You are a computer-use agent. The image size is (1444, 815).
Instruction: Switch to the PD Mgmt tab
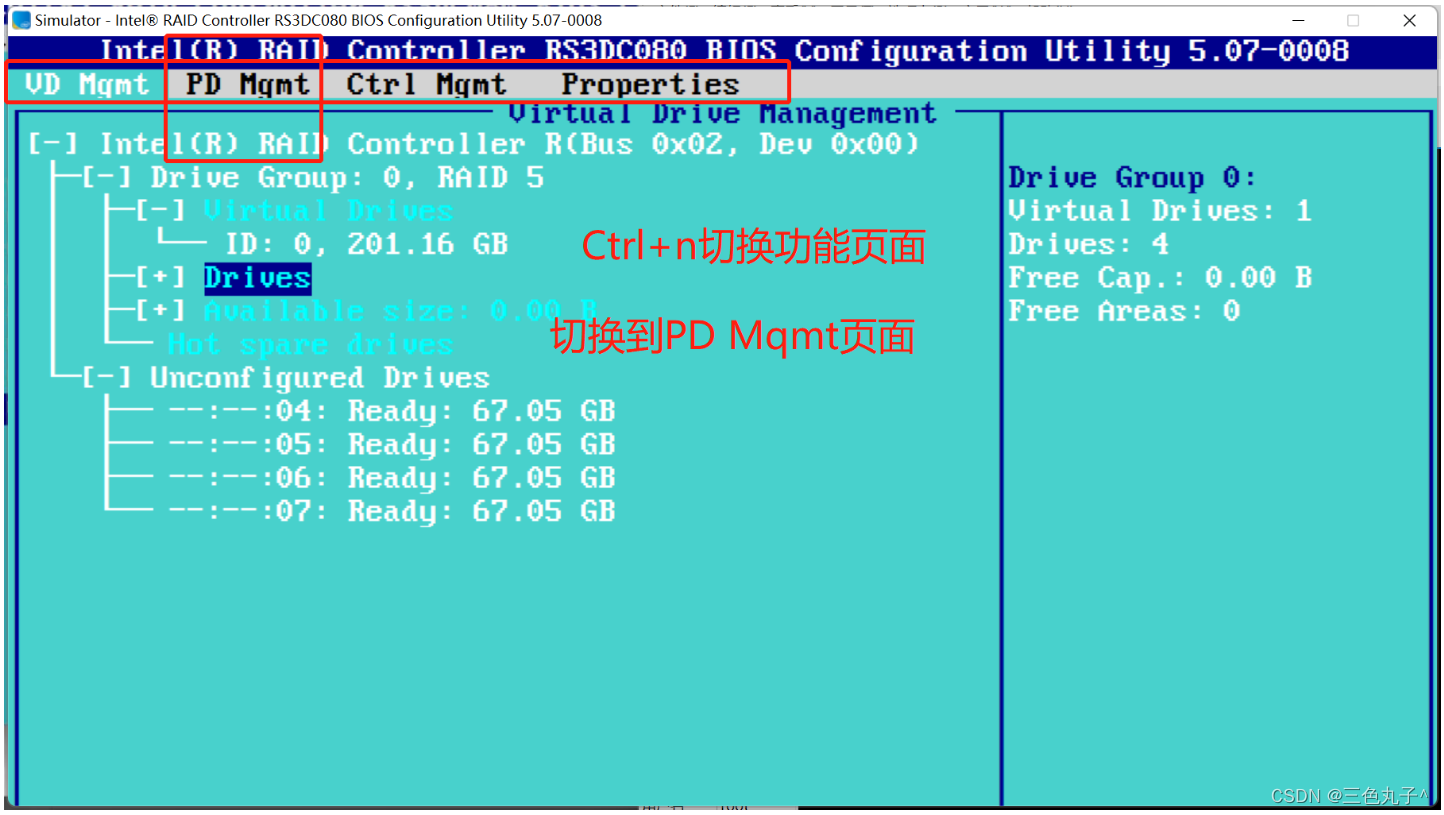point(248,84)
